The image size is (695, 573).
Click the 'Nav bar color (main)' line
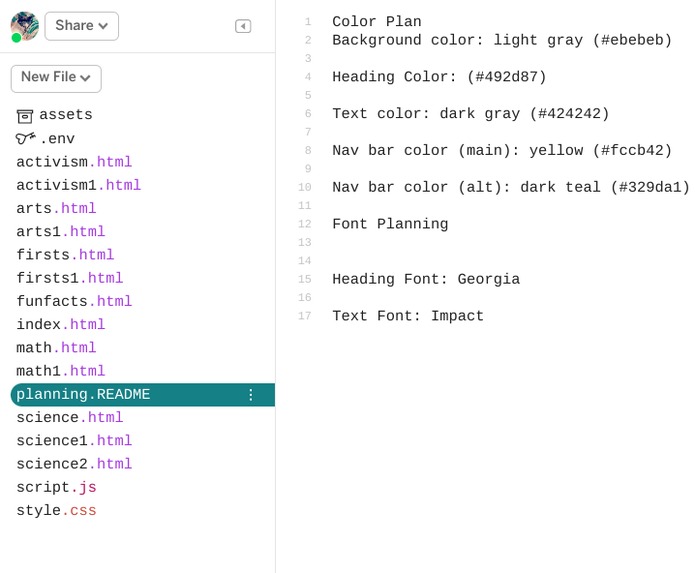(x=502, y=150)
